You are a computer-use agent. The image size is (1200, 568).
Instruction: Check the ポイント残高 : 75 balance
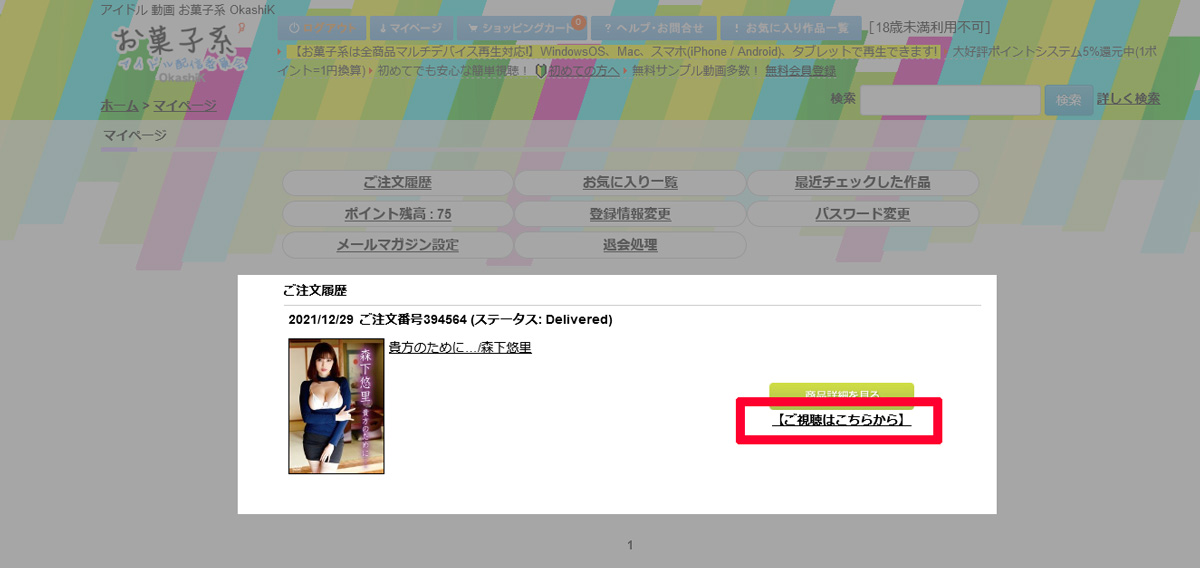coord(397,214)
